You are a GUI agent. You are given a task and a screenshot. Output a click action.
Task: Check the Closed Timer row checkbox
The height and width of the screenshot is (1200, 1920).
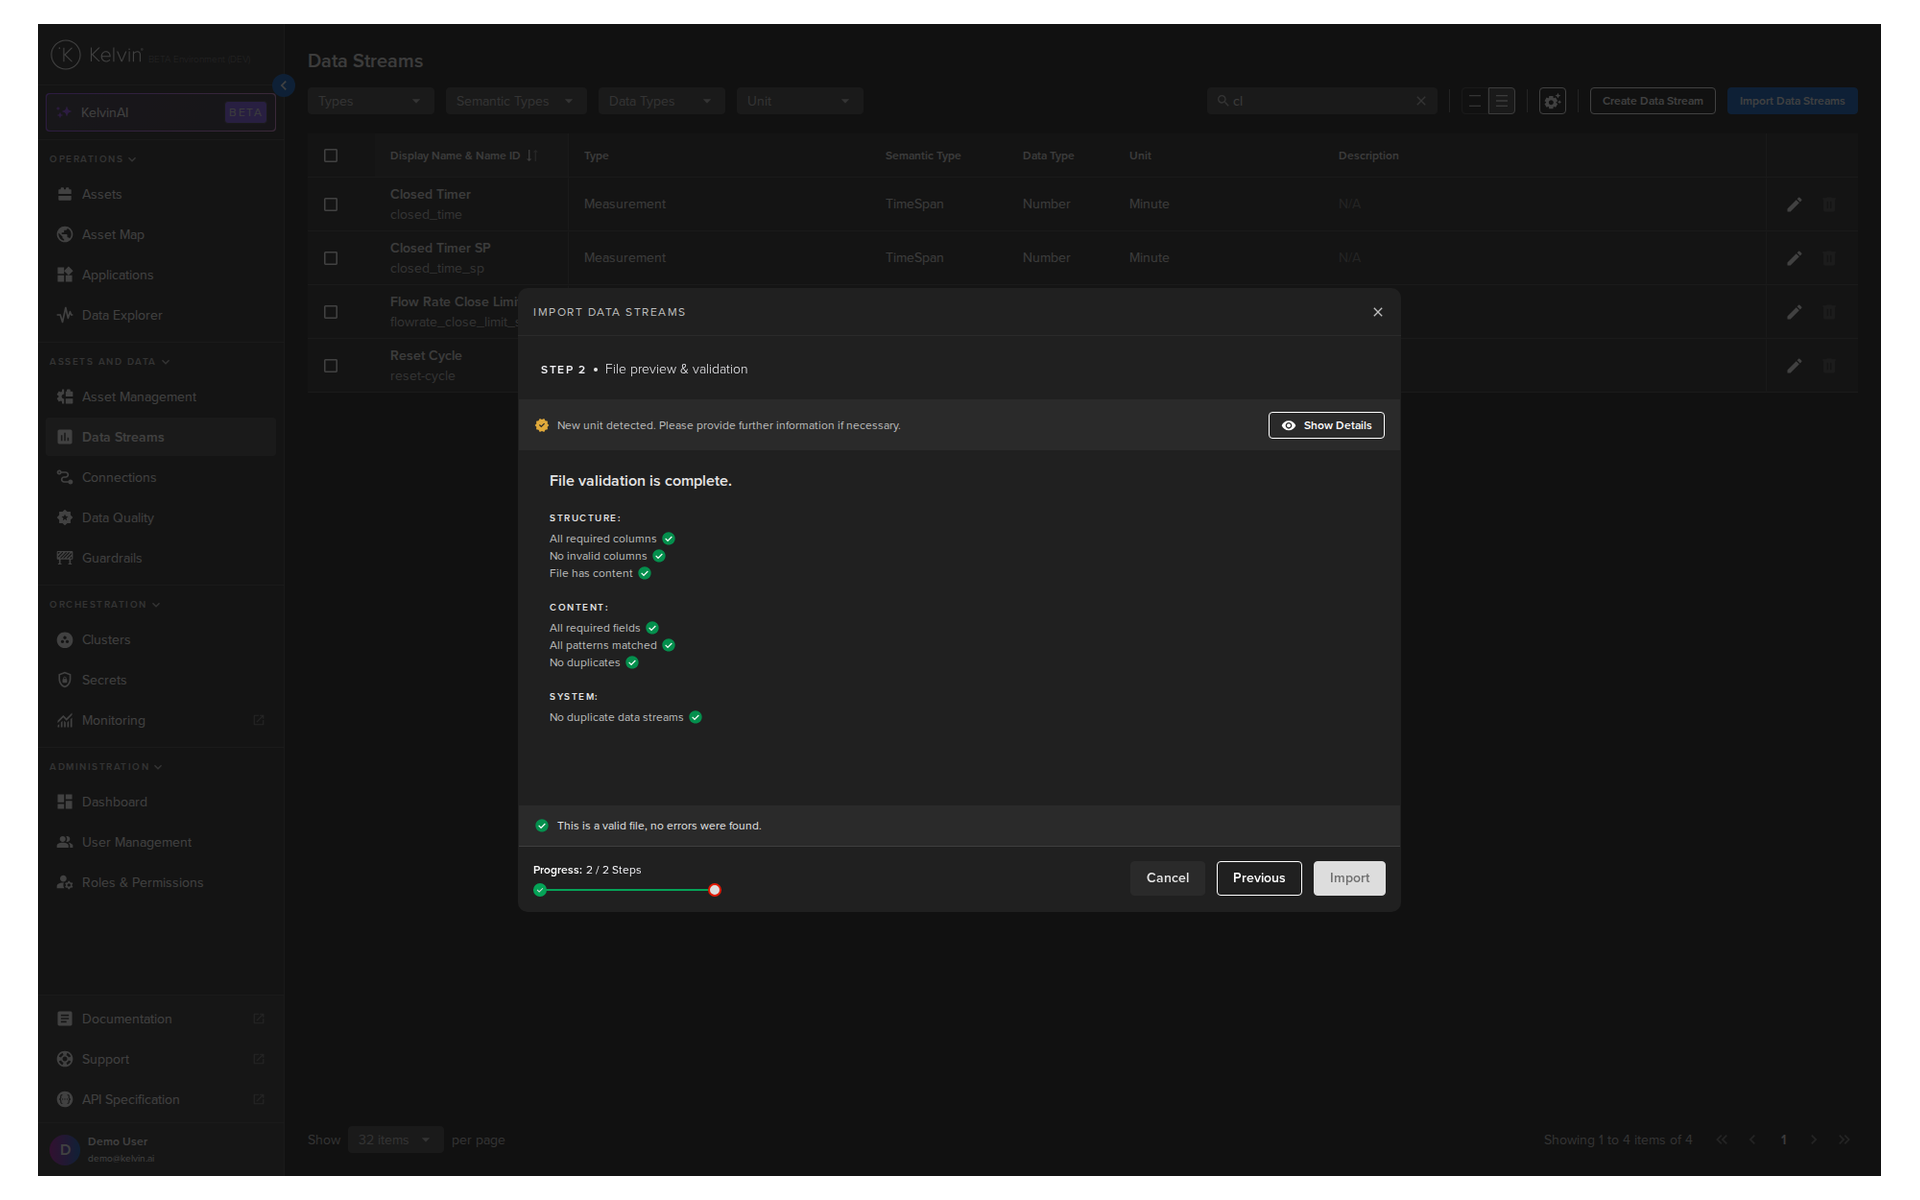coord(331,204)
